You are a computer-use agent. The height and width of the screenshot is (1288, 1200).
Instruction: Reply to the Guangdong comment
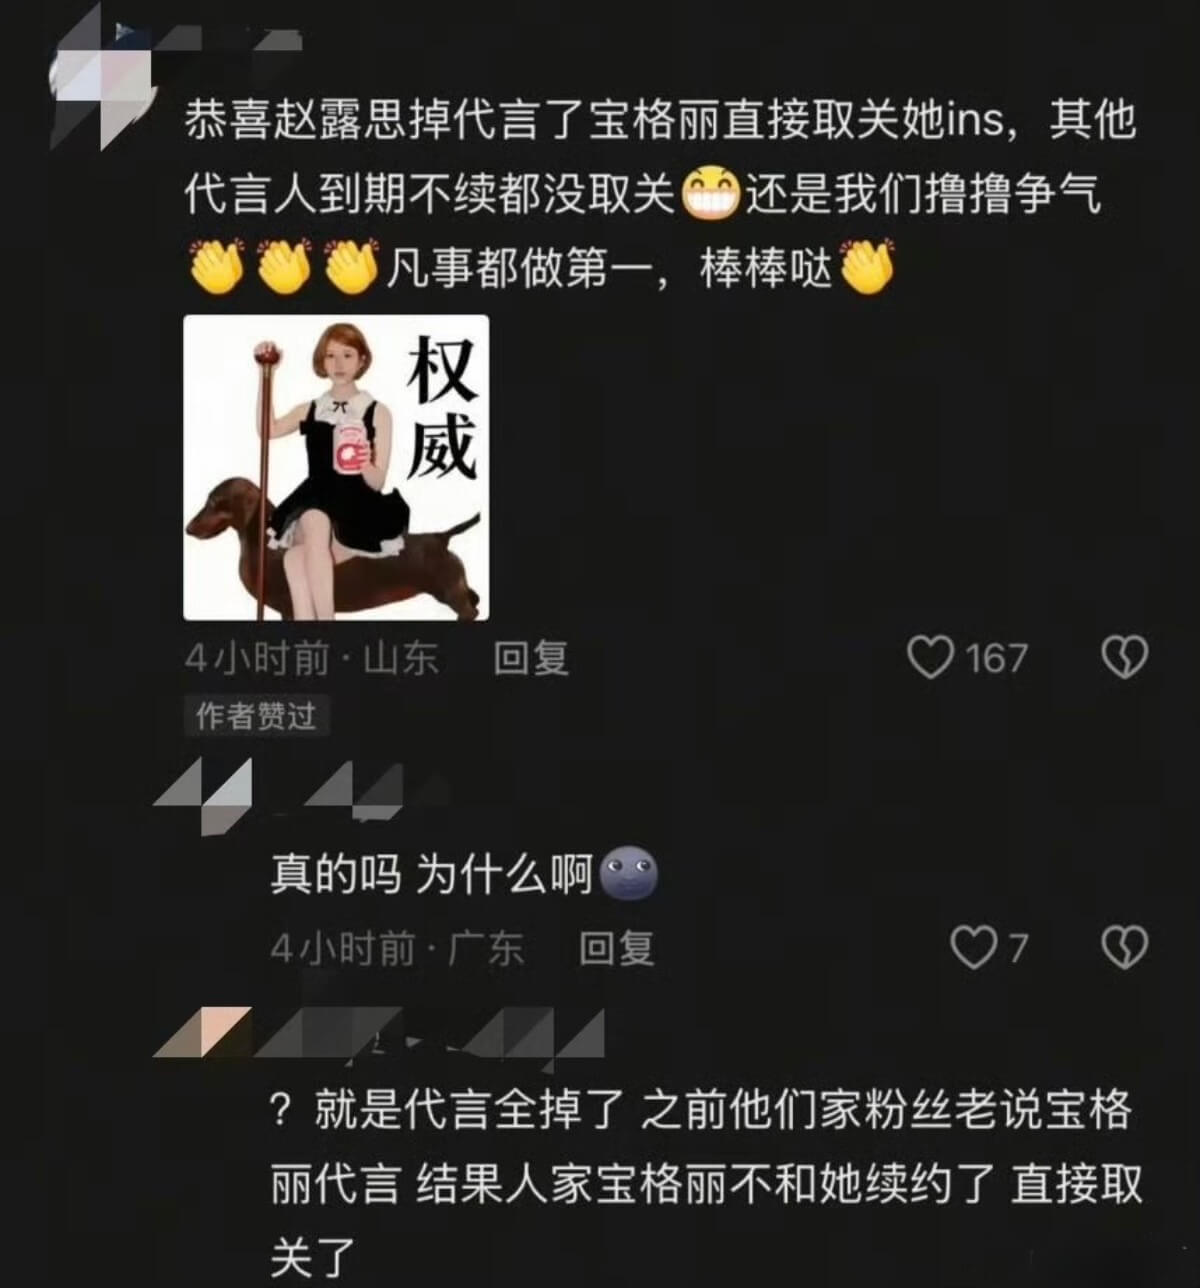point(616,947)
